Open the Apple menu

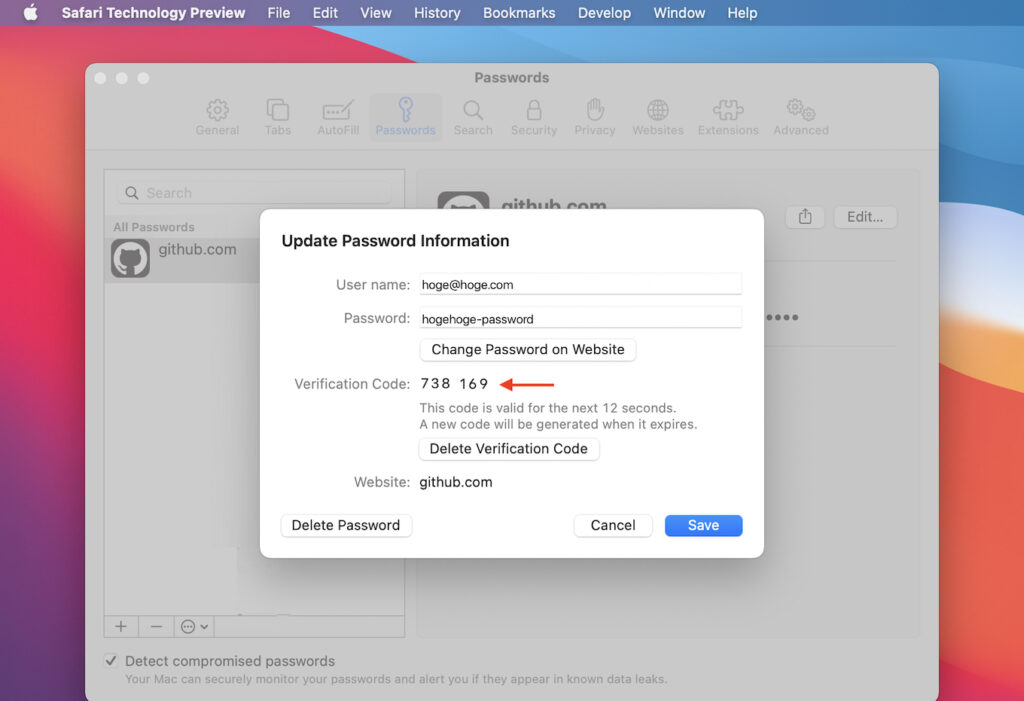point(30,13)
